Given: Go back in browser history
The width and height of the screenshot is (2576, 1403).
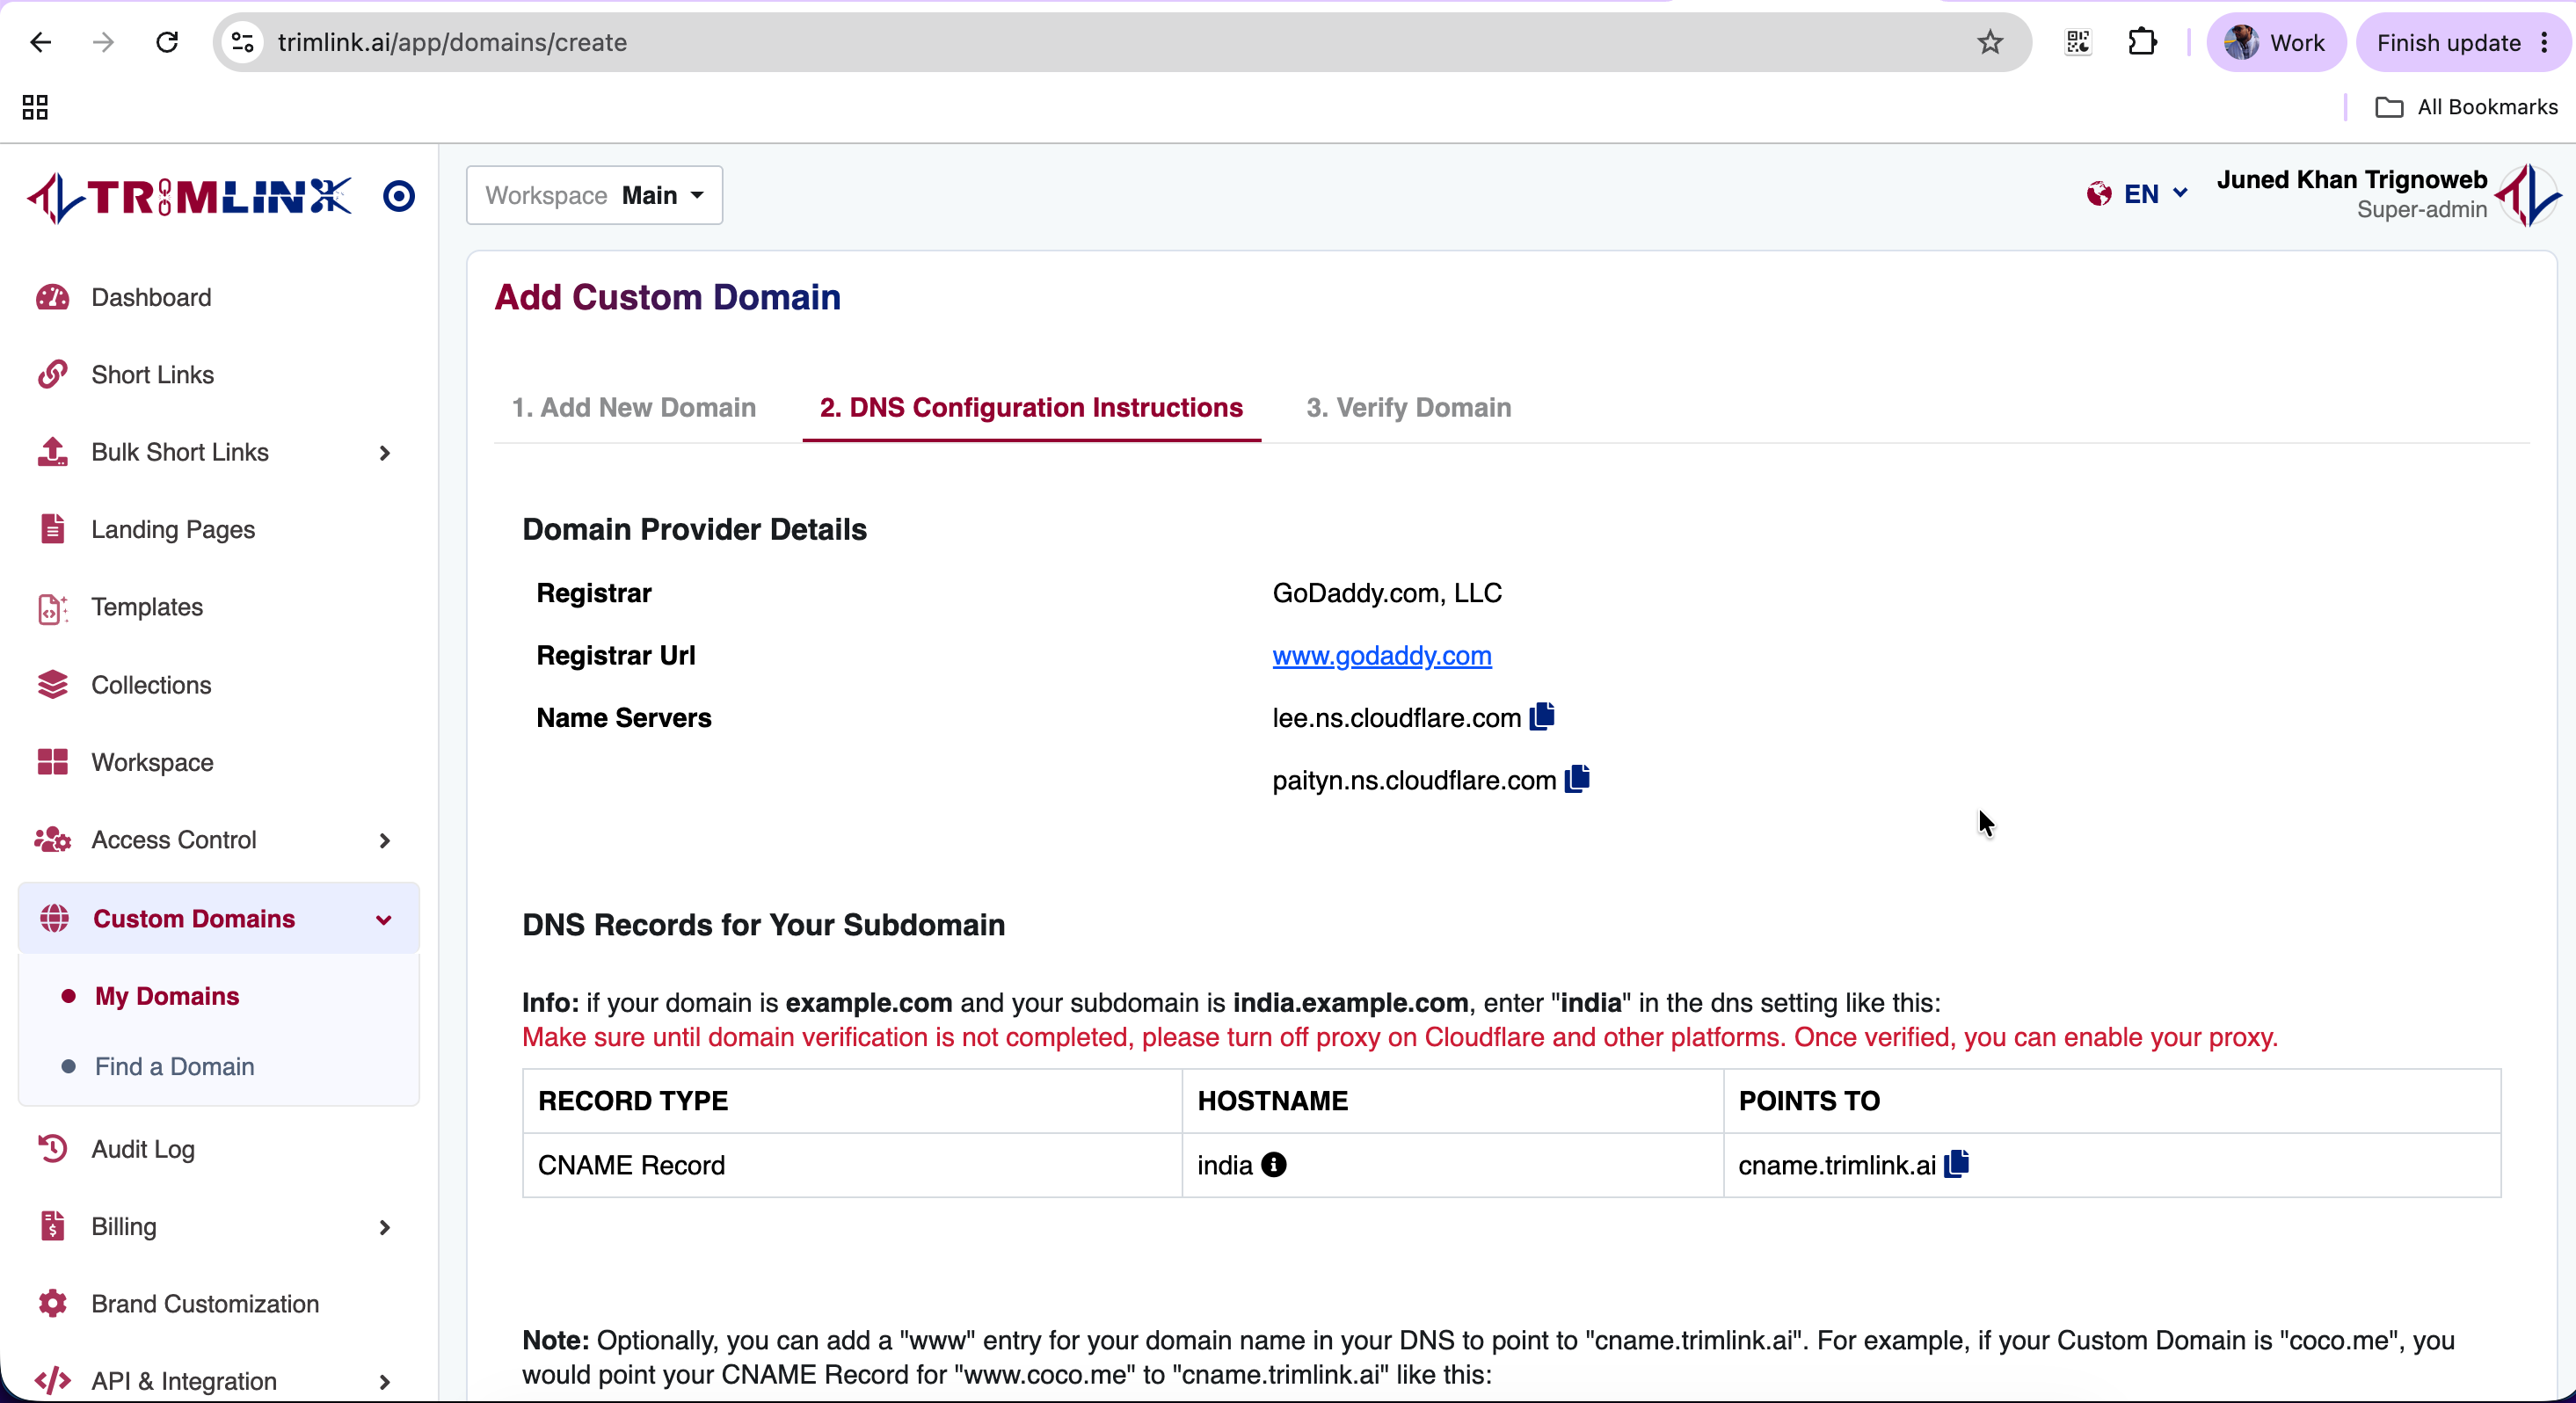Looking at the screenshot, I should tap(40, 42).
